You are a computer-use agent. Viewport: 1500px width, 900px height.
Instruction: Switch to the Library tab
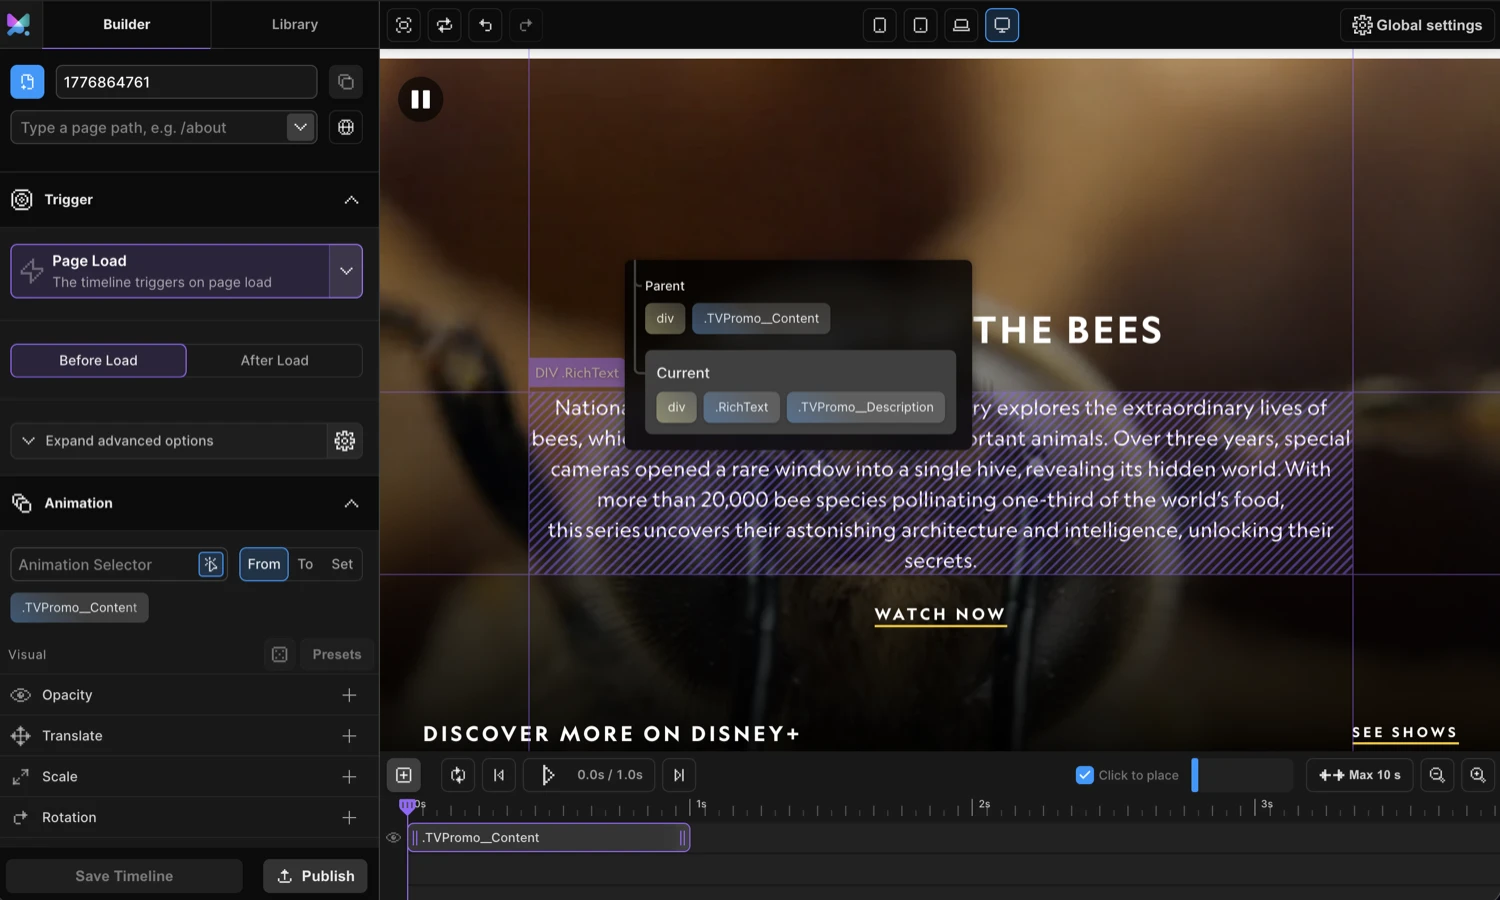[295, 24]
